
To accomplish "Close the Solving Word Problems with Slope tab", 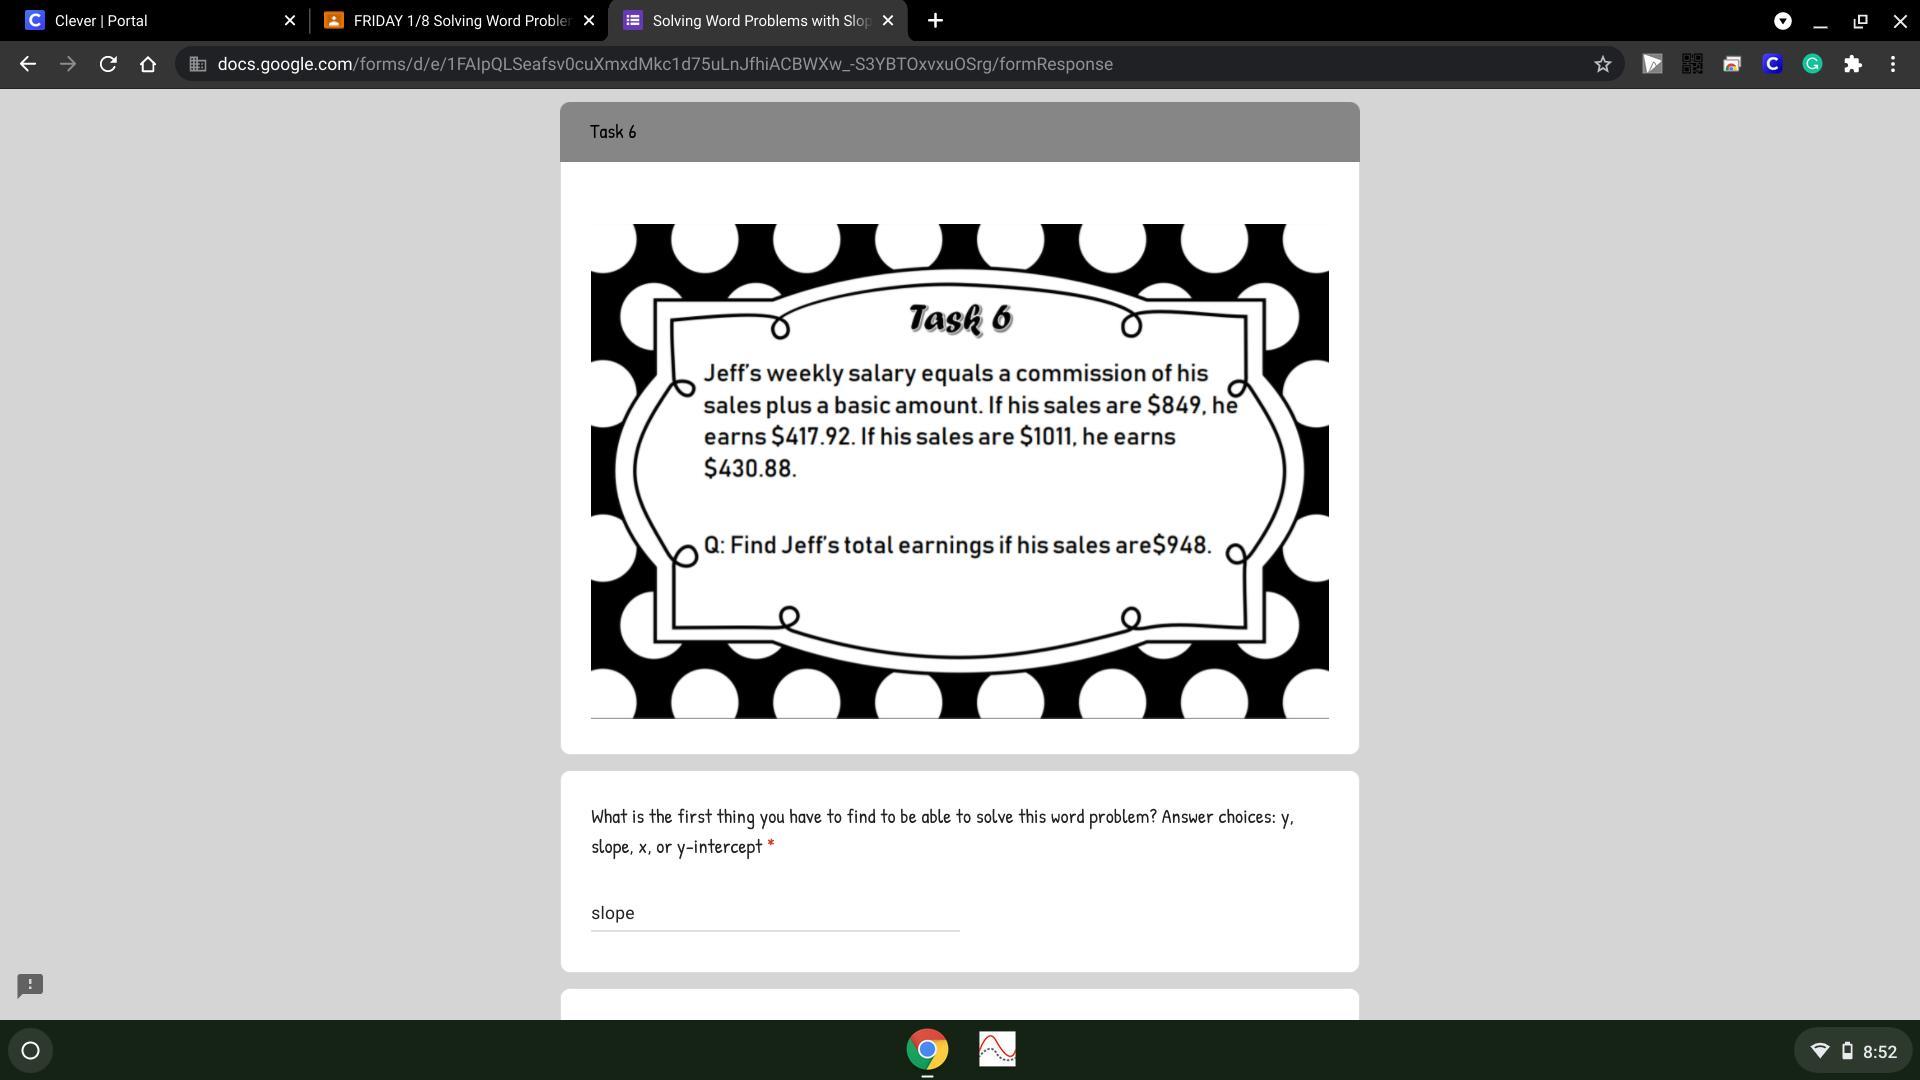I will [887, 20].
